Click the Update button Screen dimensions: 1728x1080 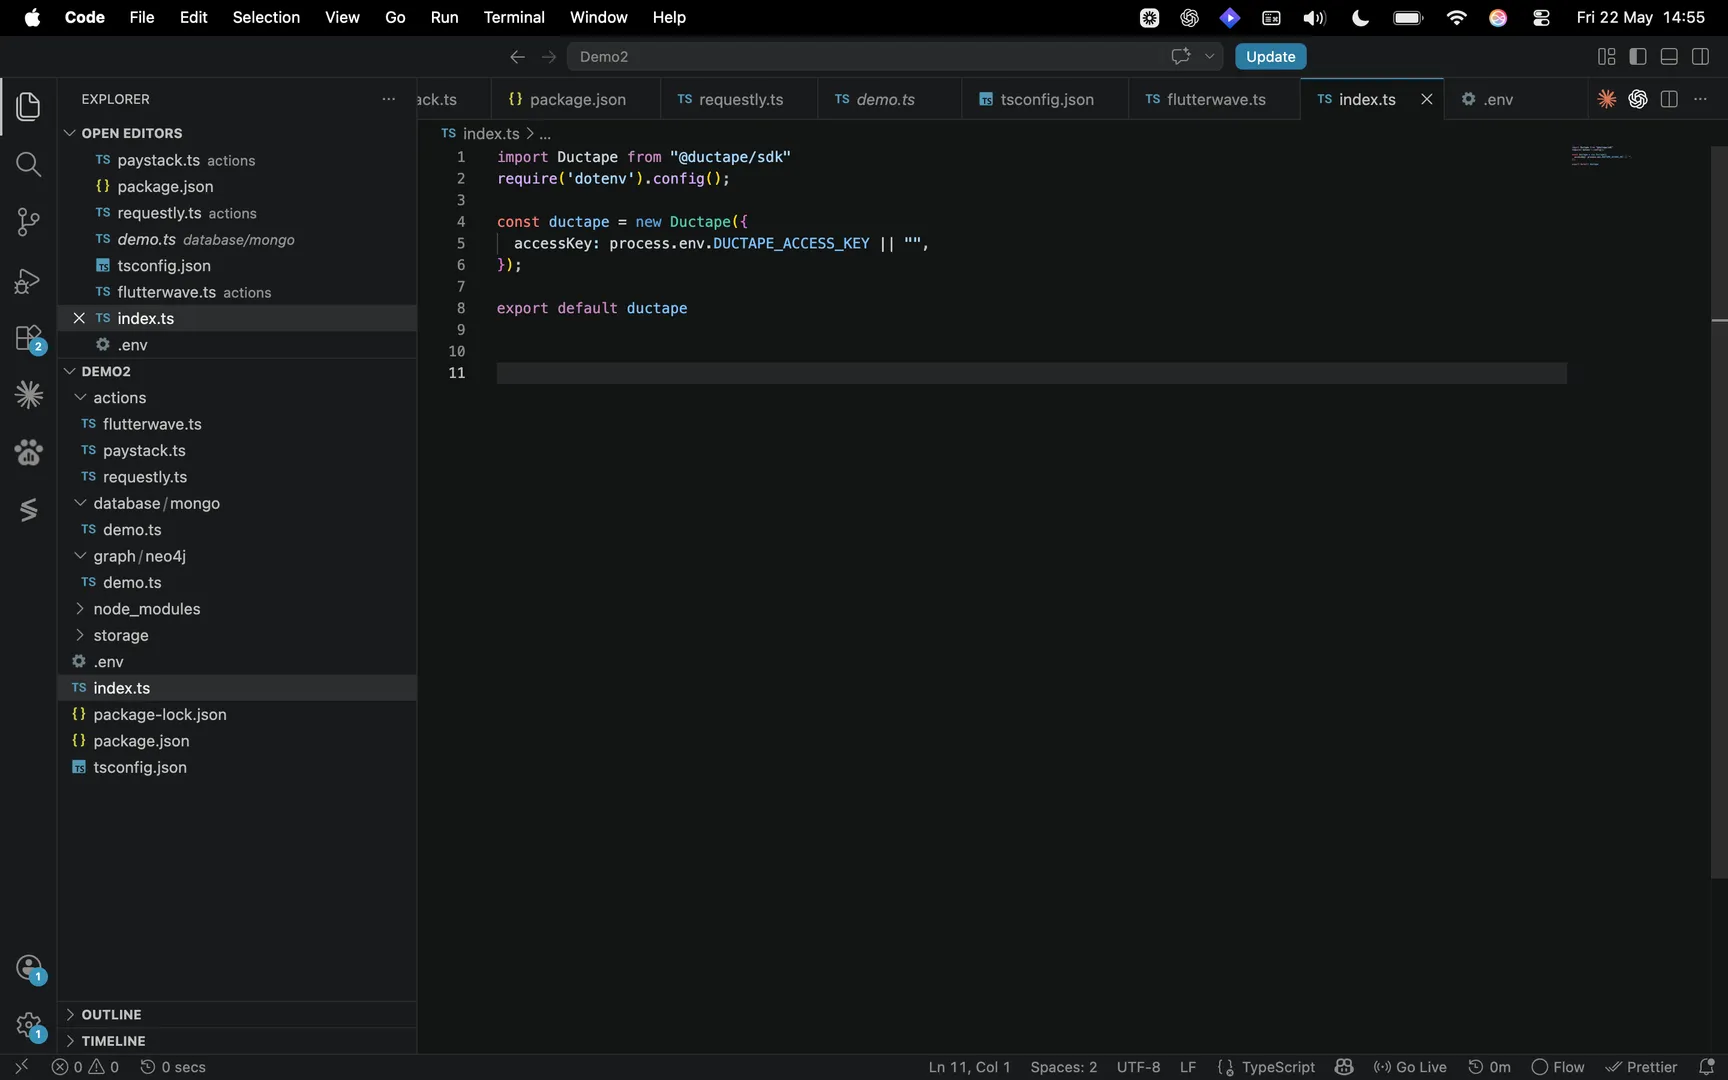pyautogui.click(x=1270, y=57)
